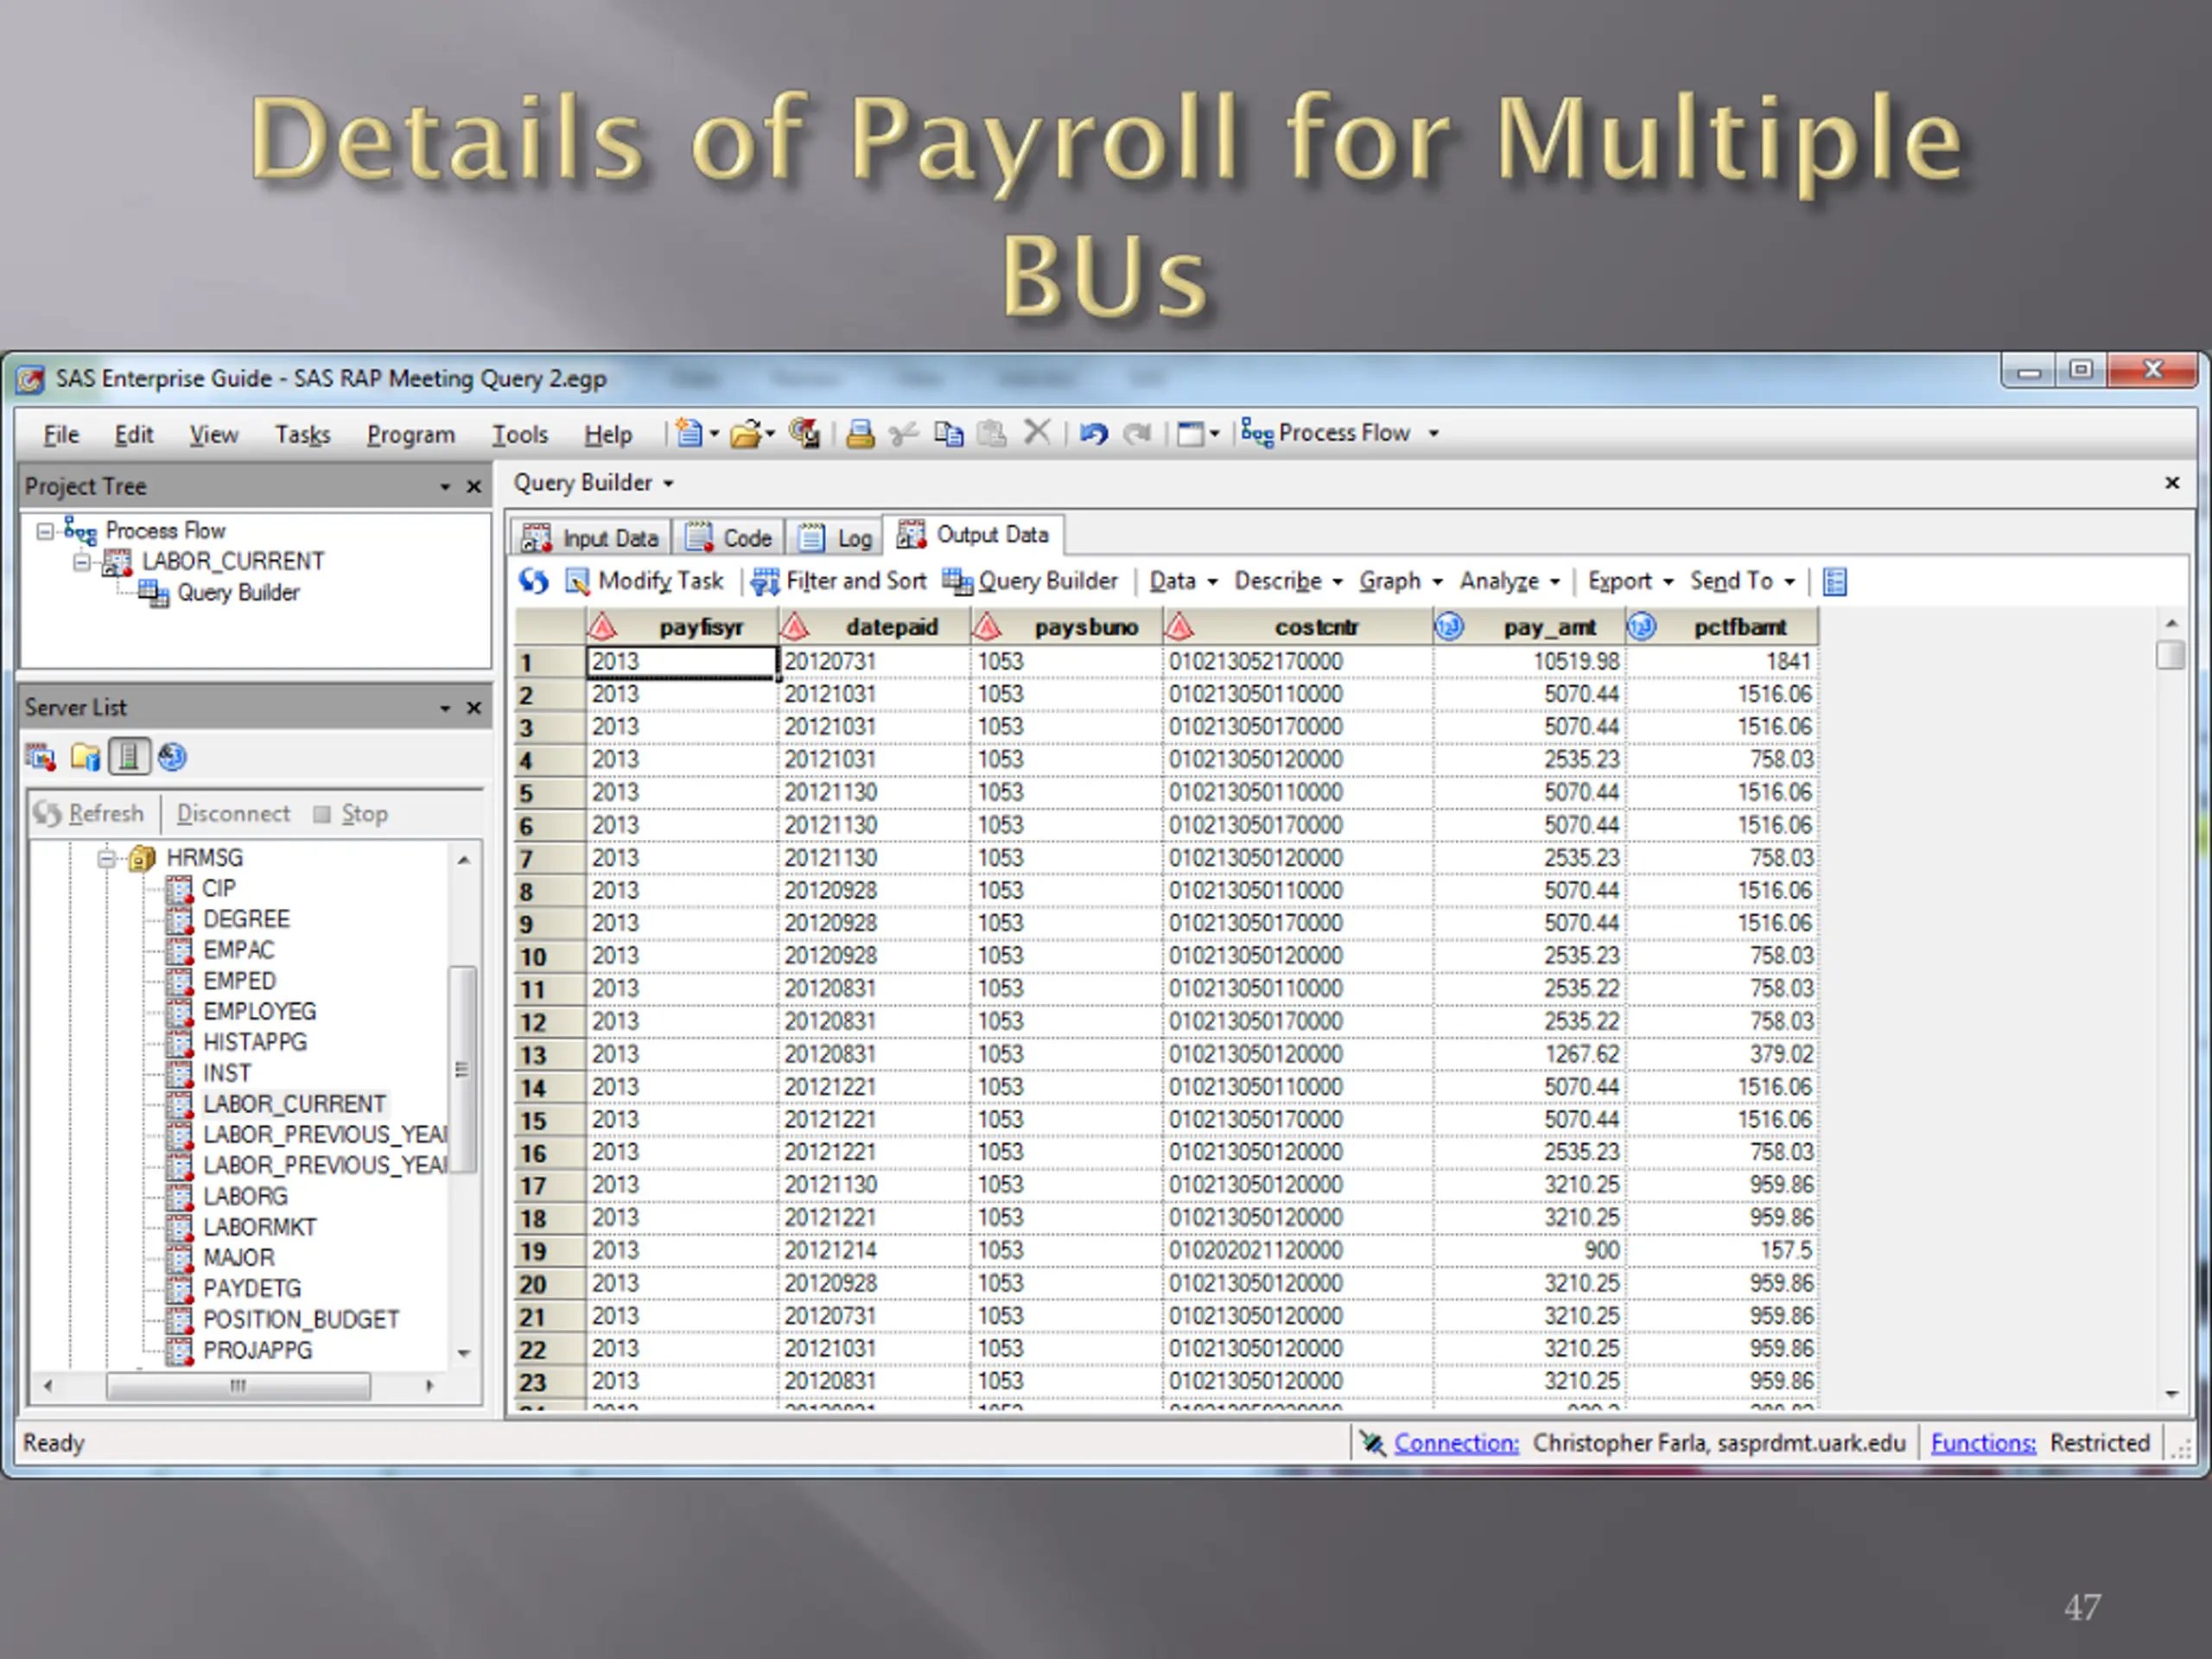Click the Filter and Sort button
The image size is (2212, 1659).
(x=840, y=581)
